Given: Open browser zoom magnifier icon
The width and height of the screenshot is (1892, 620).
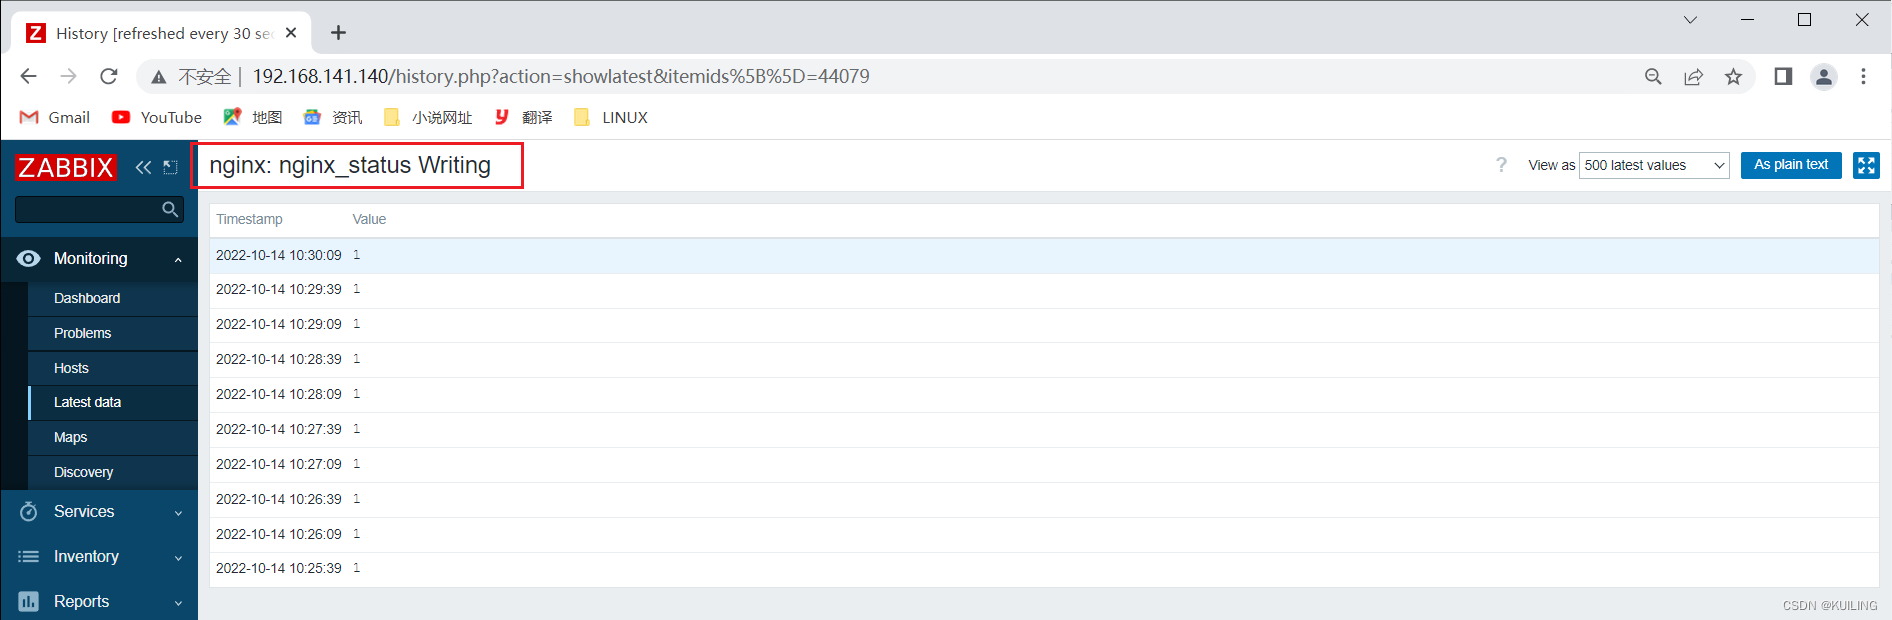Looking at the screenshot, I should pos(1653,76).
